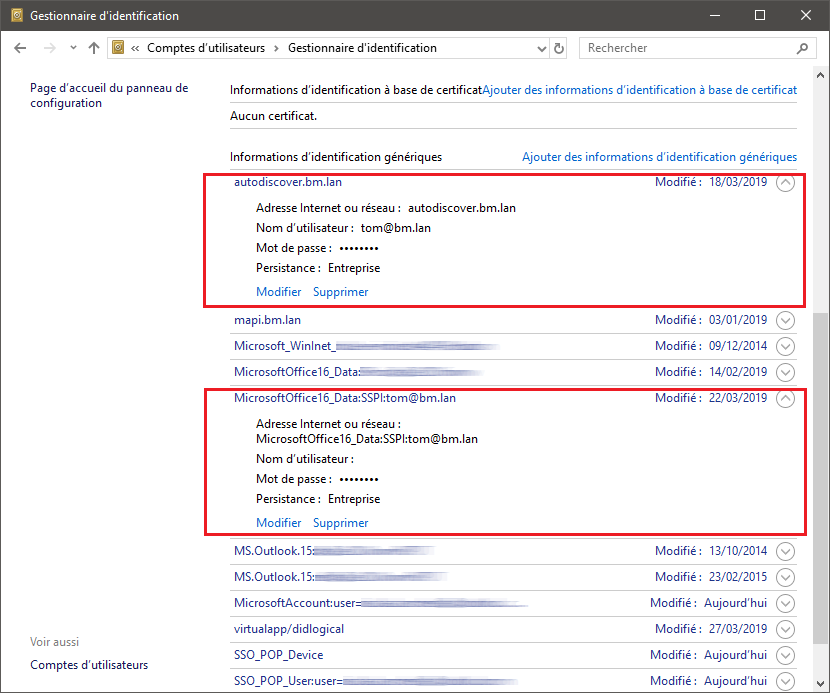Open the address bar history dropdown
Screen dimensions: 830x693
click(541, 48)
